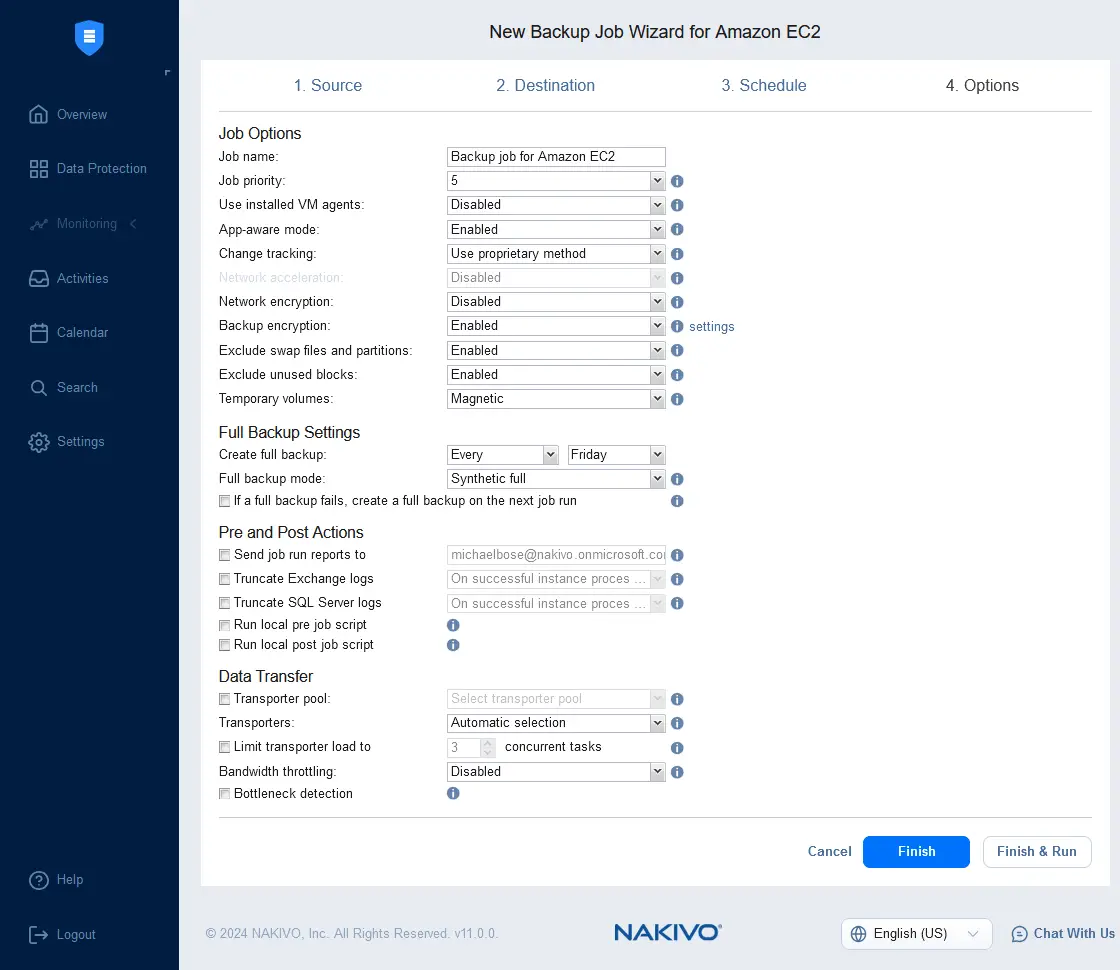
Task: Show info for Change tracking
Action: tap(677, 254)
